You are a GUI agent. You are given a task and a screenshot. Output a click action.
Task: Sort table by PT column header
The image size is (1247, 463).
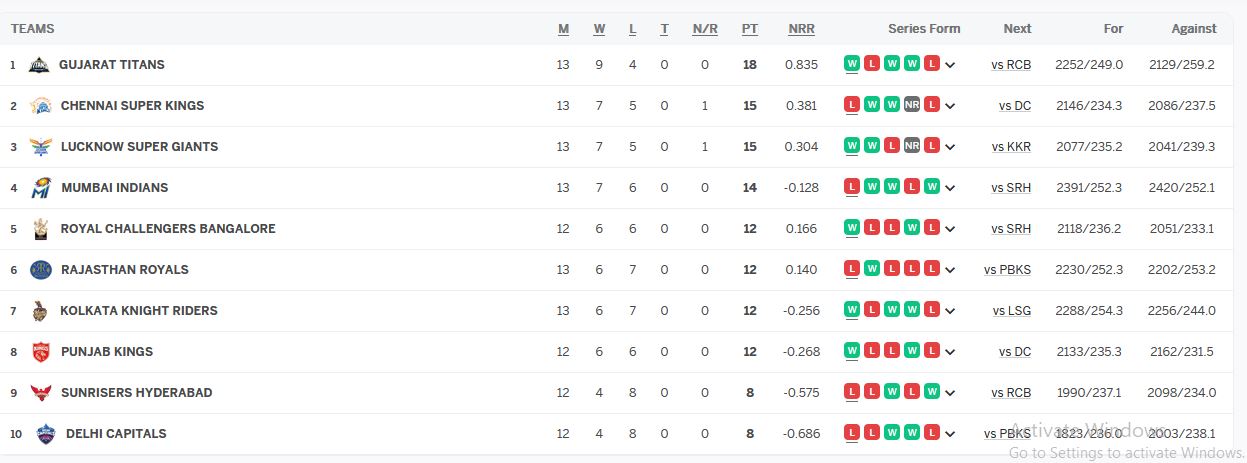tap(750, 29)
